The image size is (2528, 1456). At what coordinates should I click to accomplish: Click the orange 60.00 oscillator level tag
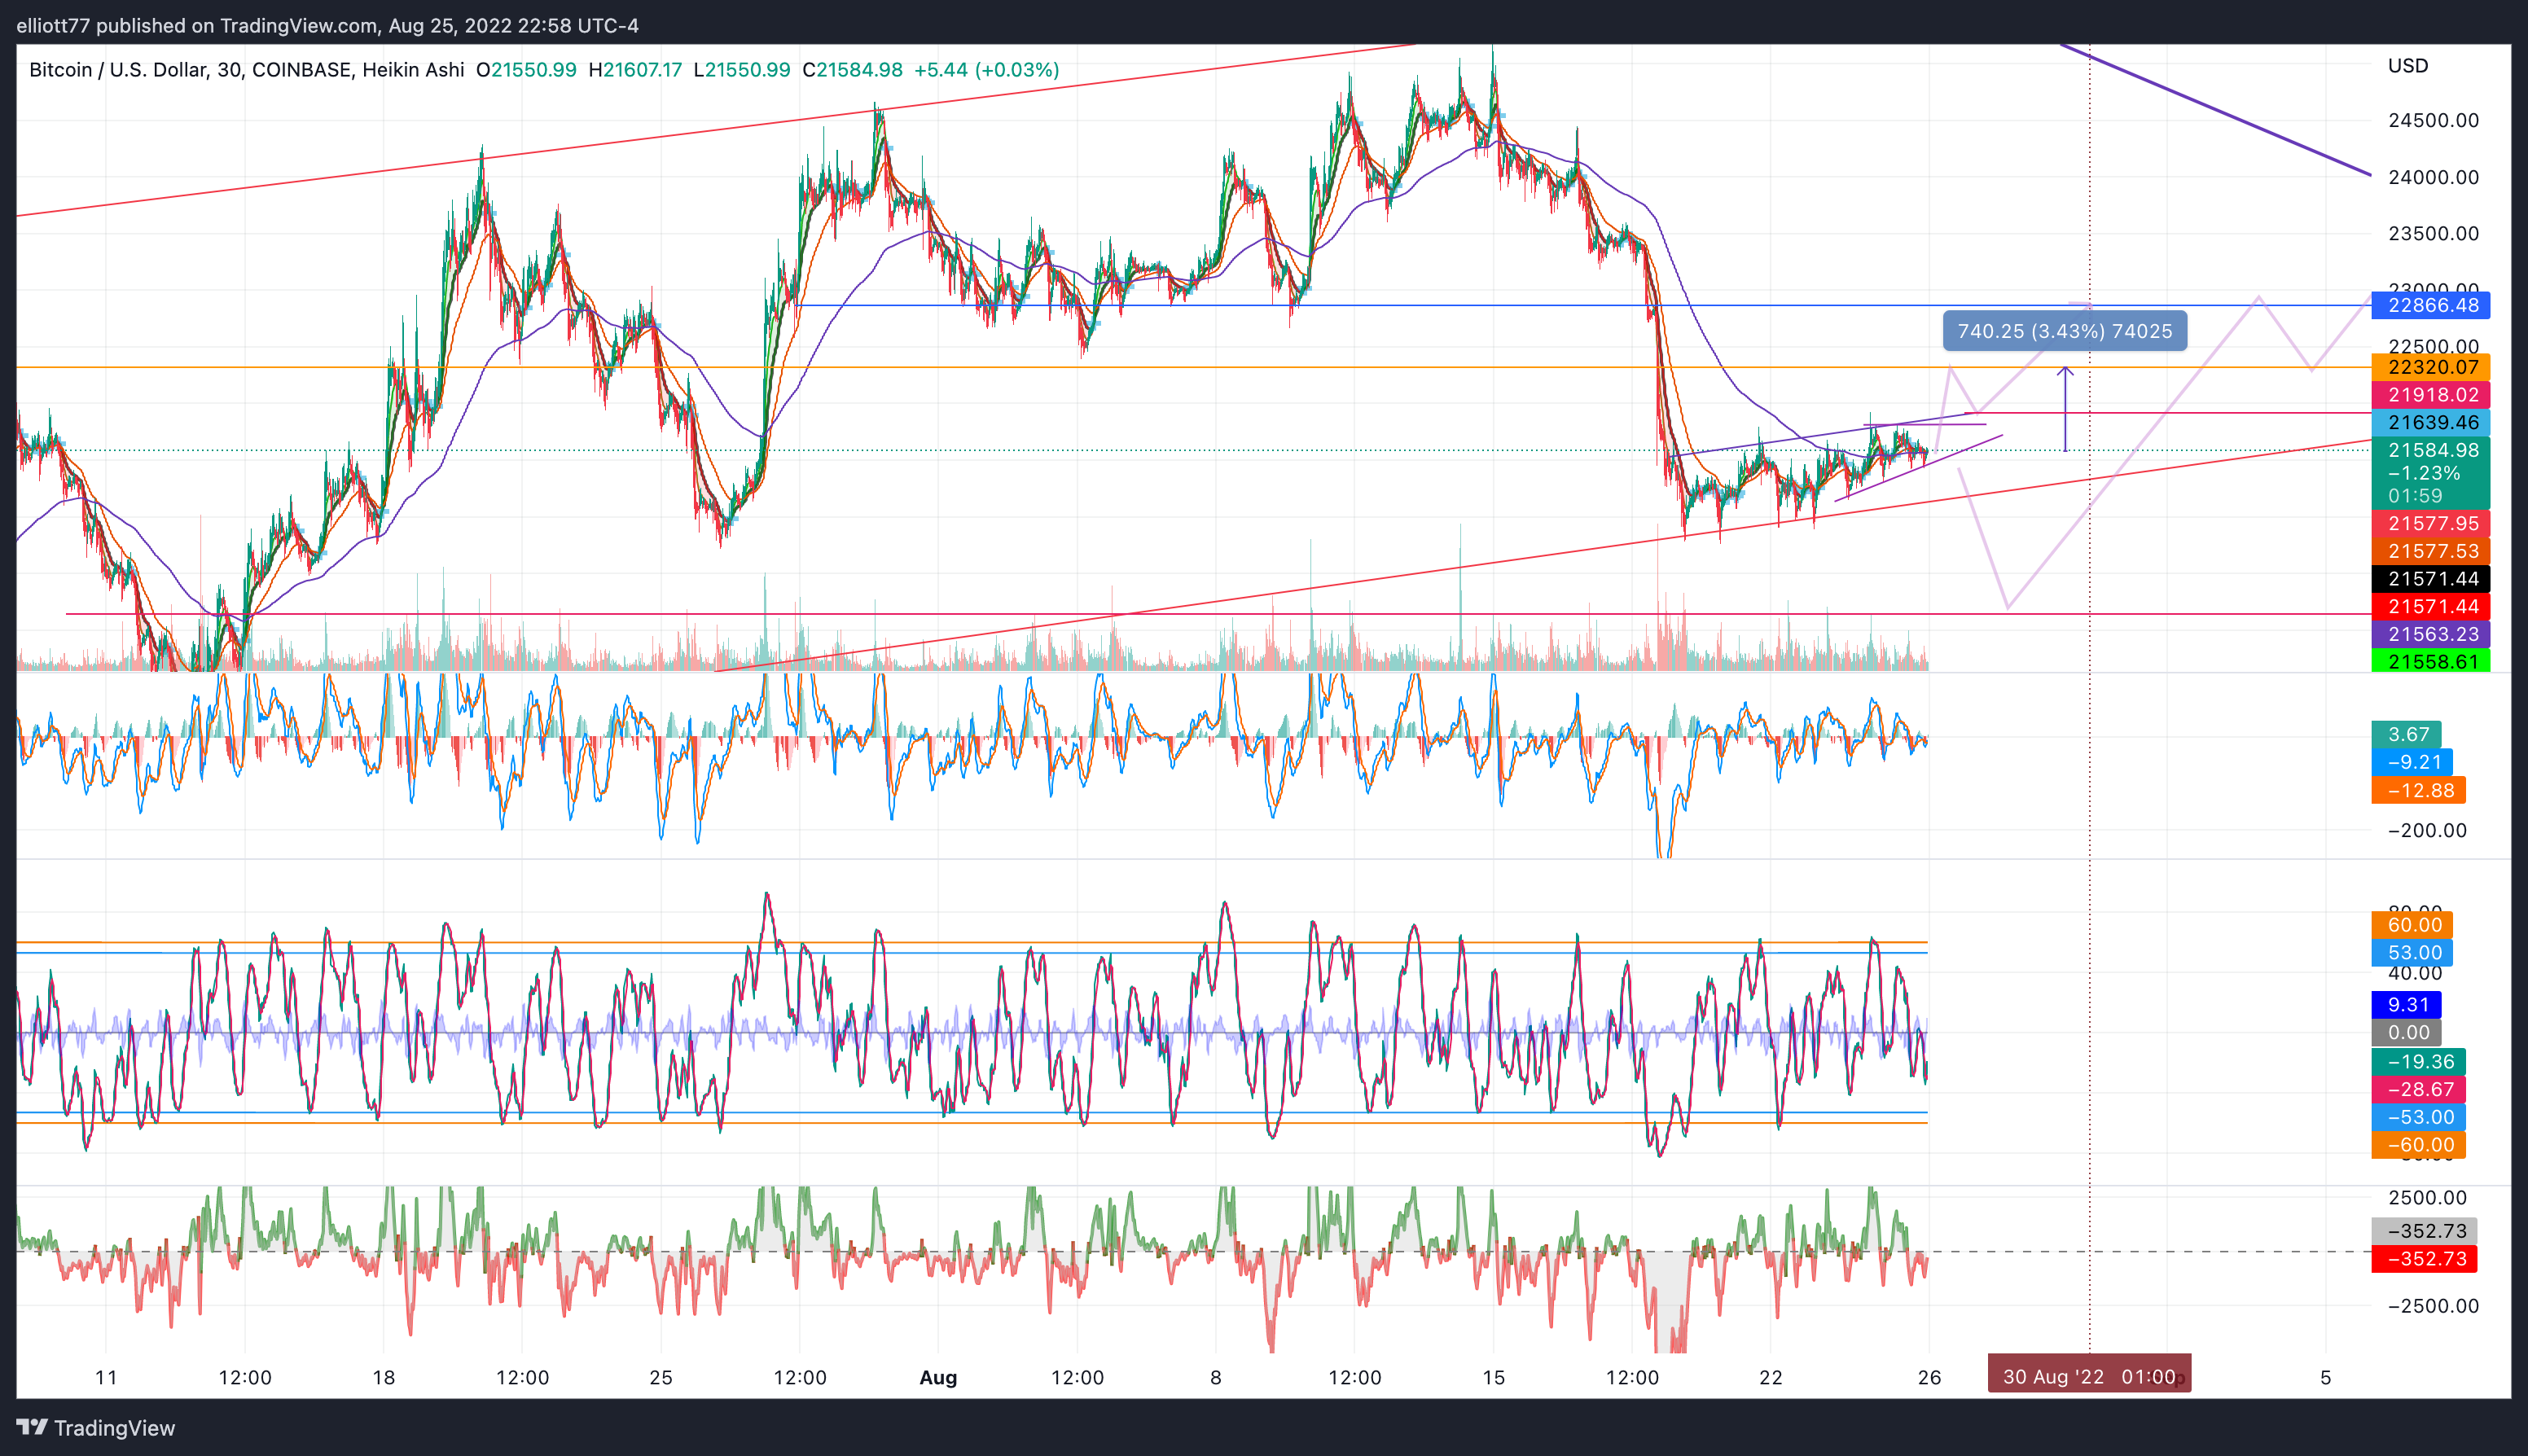2412,925
